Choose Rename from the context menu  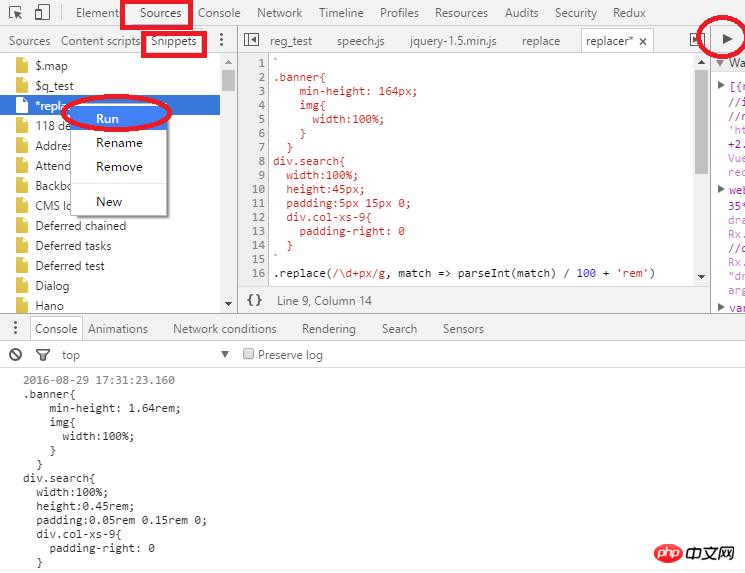click(119, 143)
